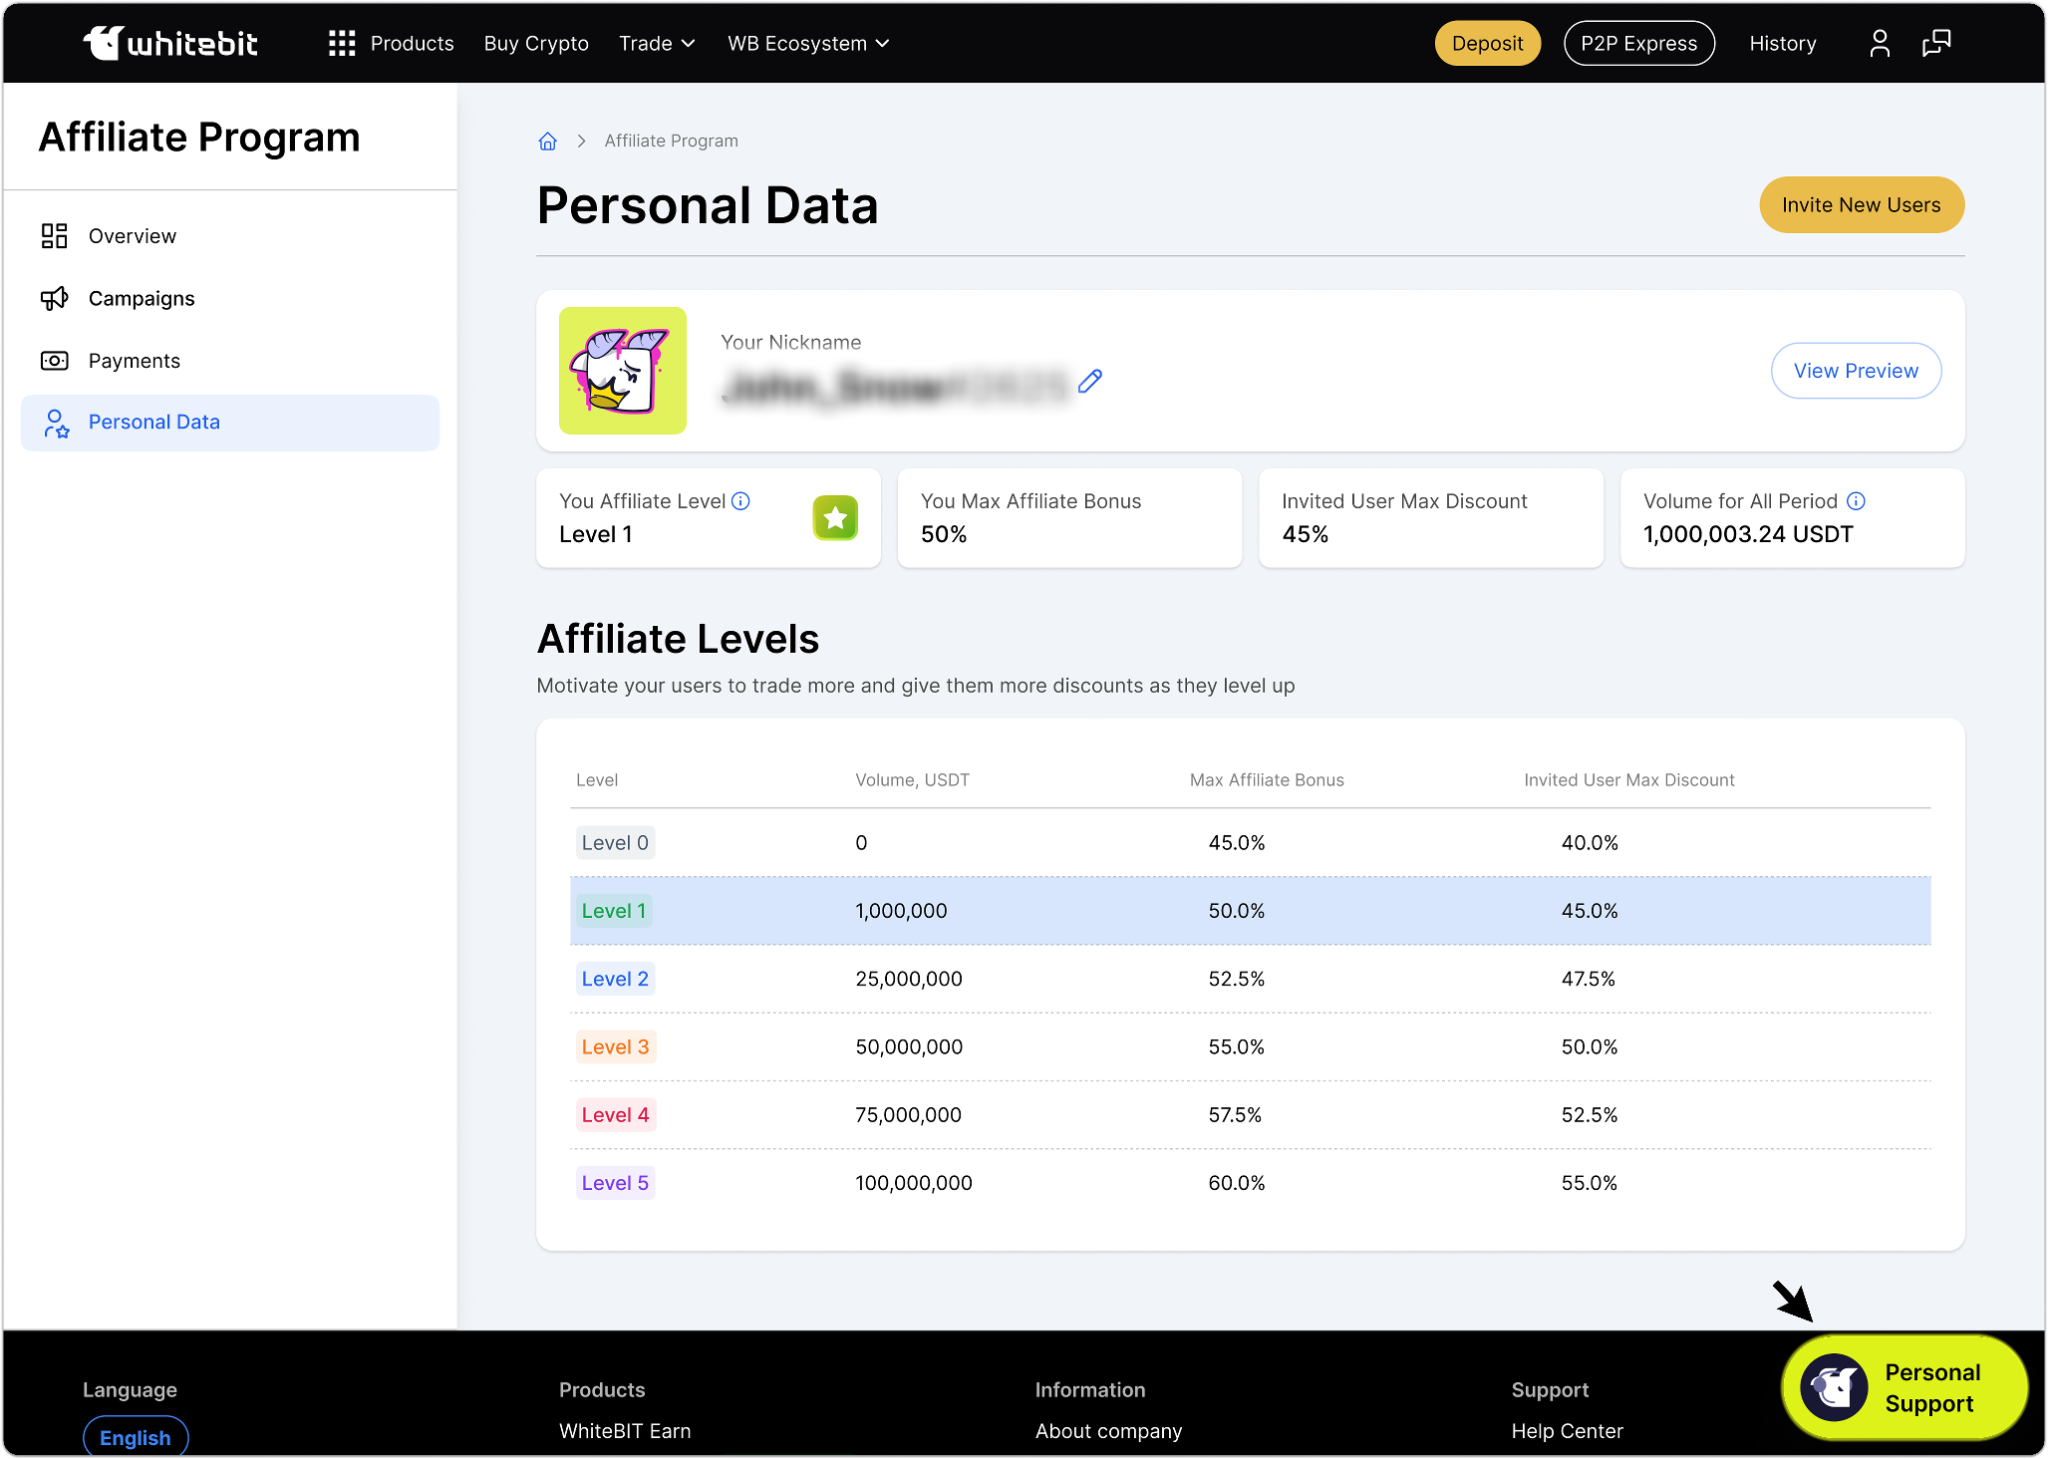Viewport: 2048px width, 1459px height.
Task: Click the Deposit button
Action: (x=1487, y=43)
